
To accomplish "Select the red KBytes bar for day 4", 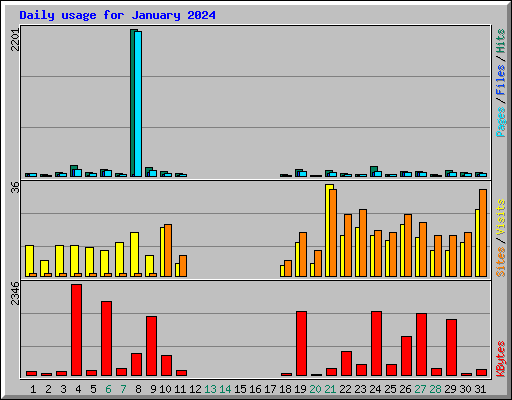I will 76,330.
